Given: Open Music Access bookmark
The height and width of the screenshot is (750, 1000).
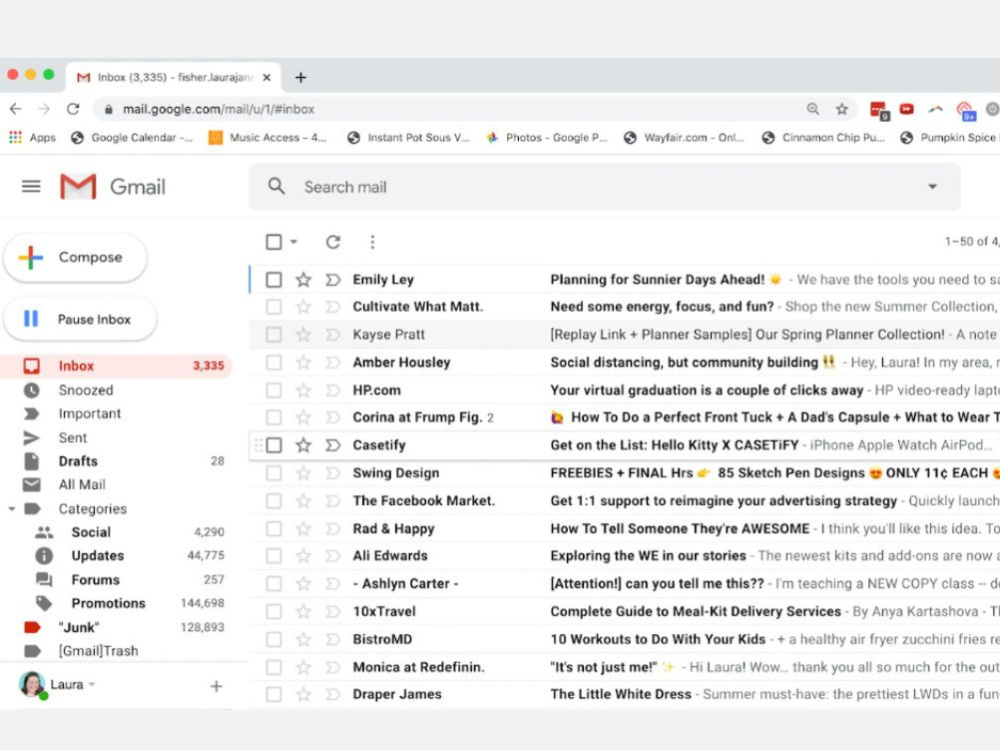Looking at the screenshot, I should pyautogui.click(x=268, y=137).
